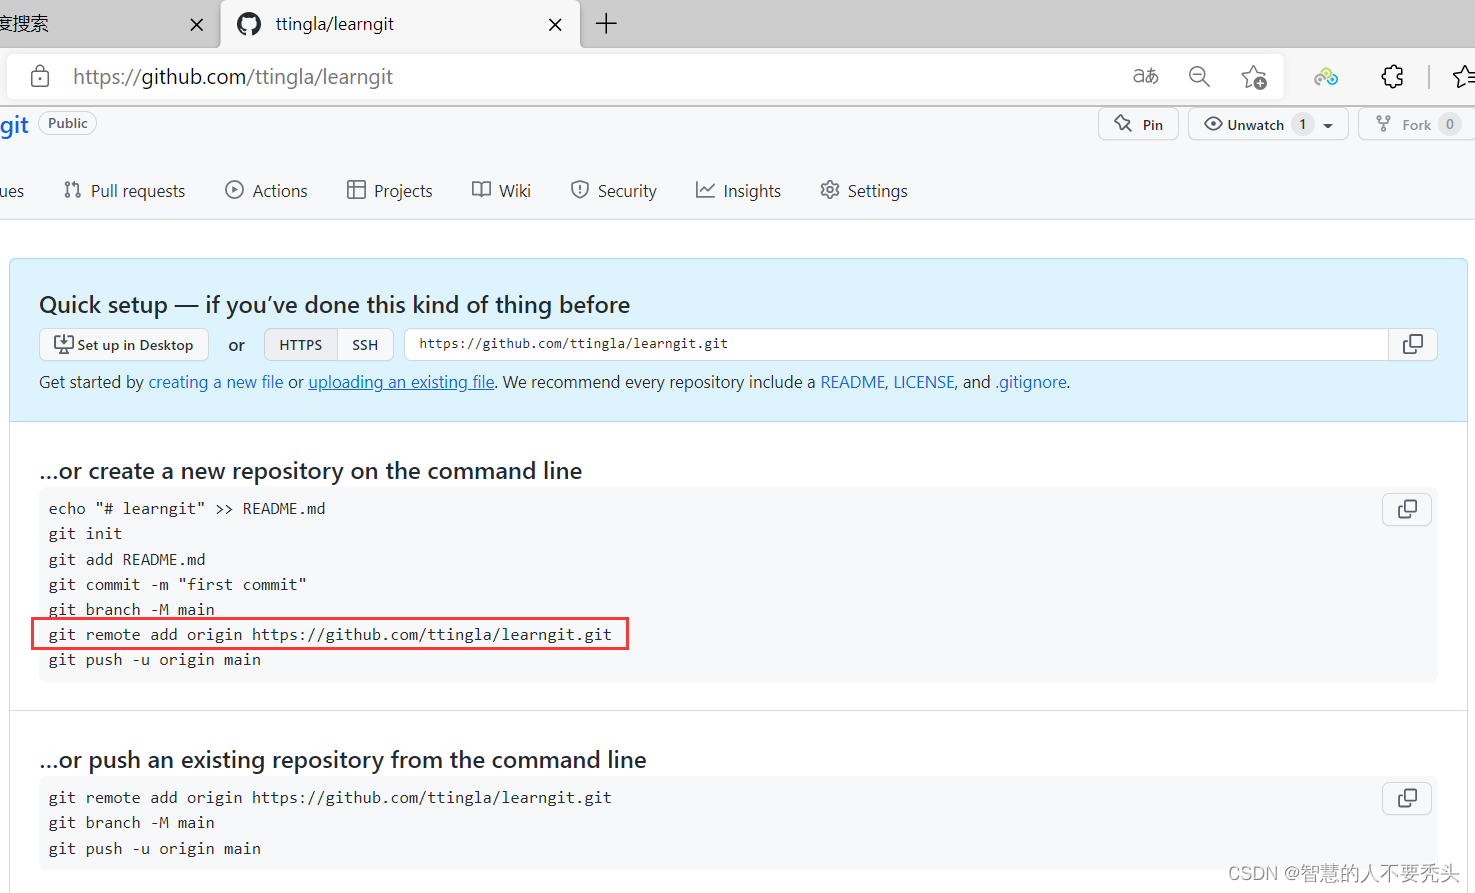The image size is (1475, 893).
Task: Add this page to favorites with the star icon
Action: (1254, 76)
